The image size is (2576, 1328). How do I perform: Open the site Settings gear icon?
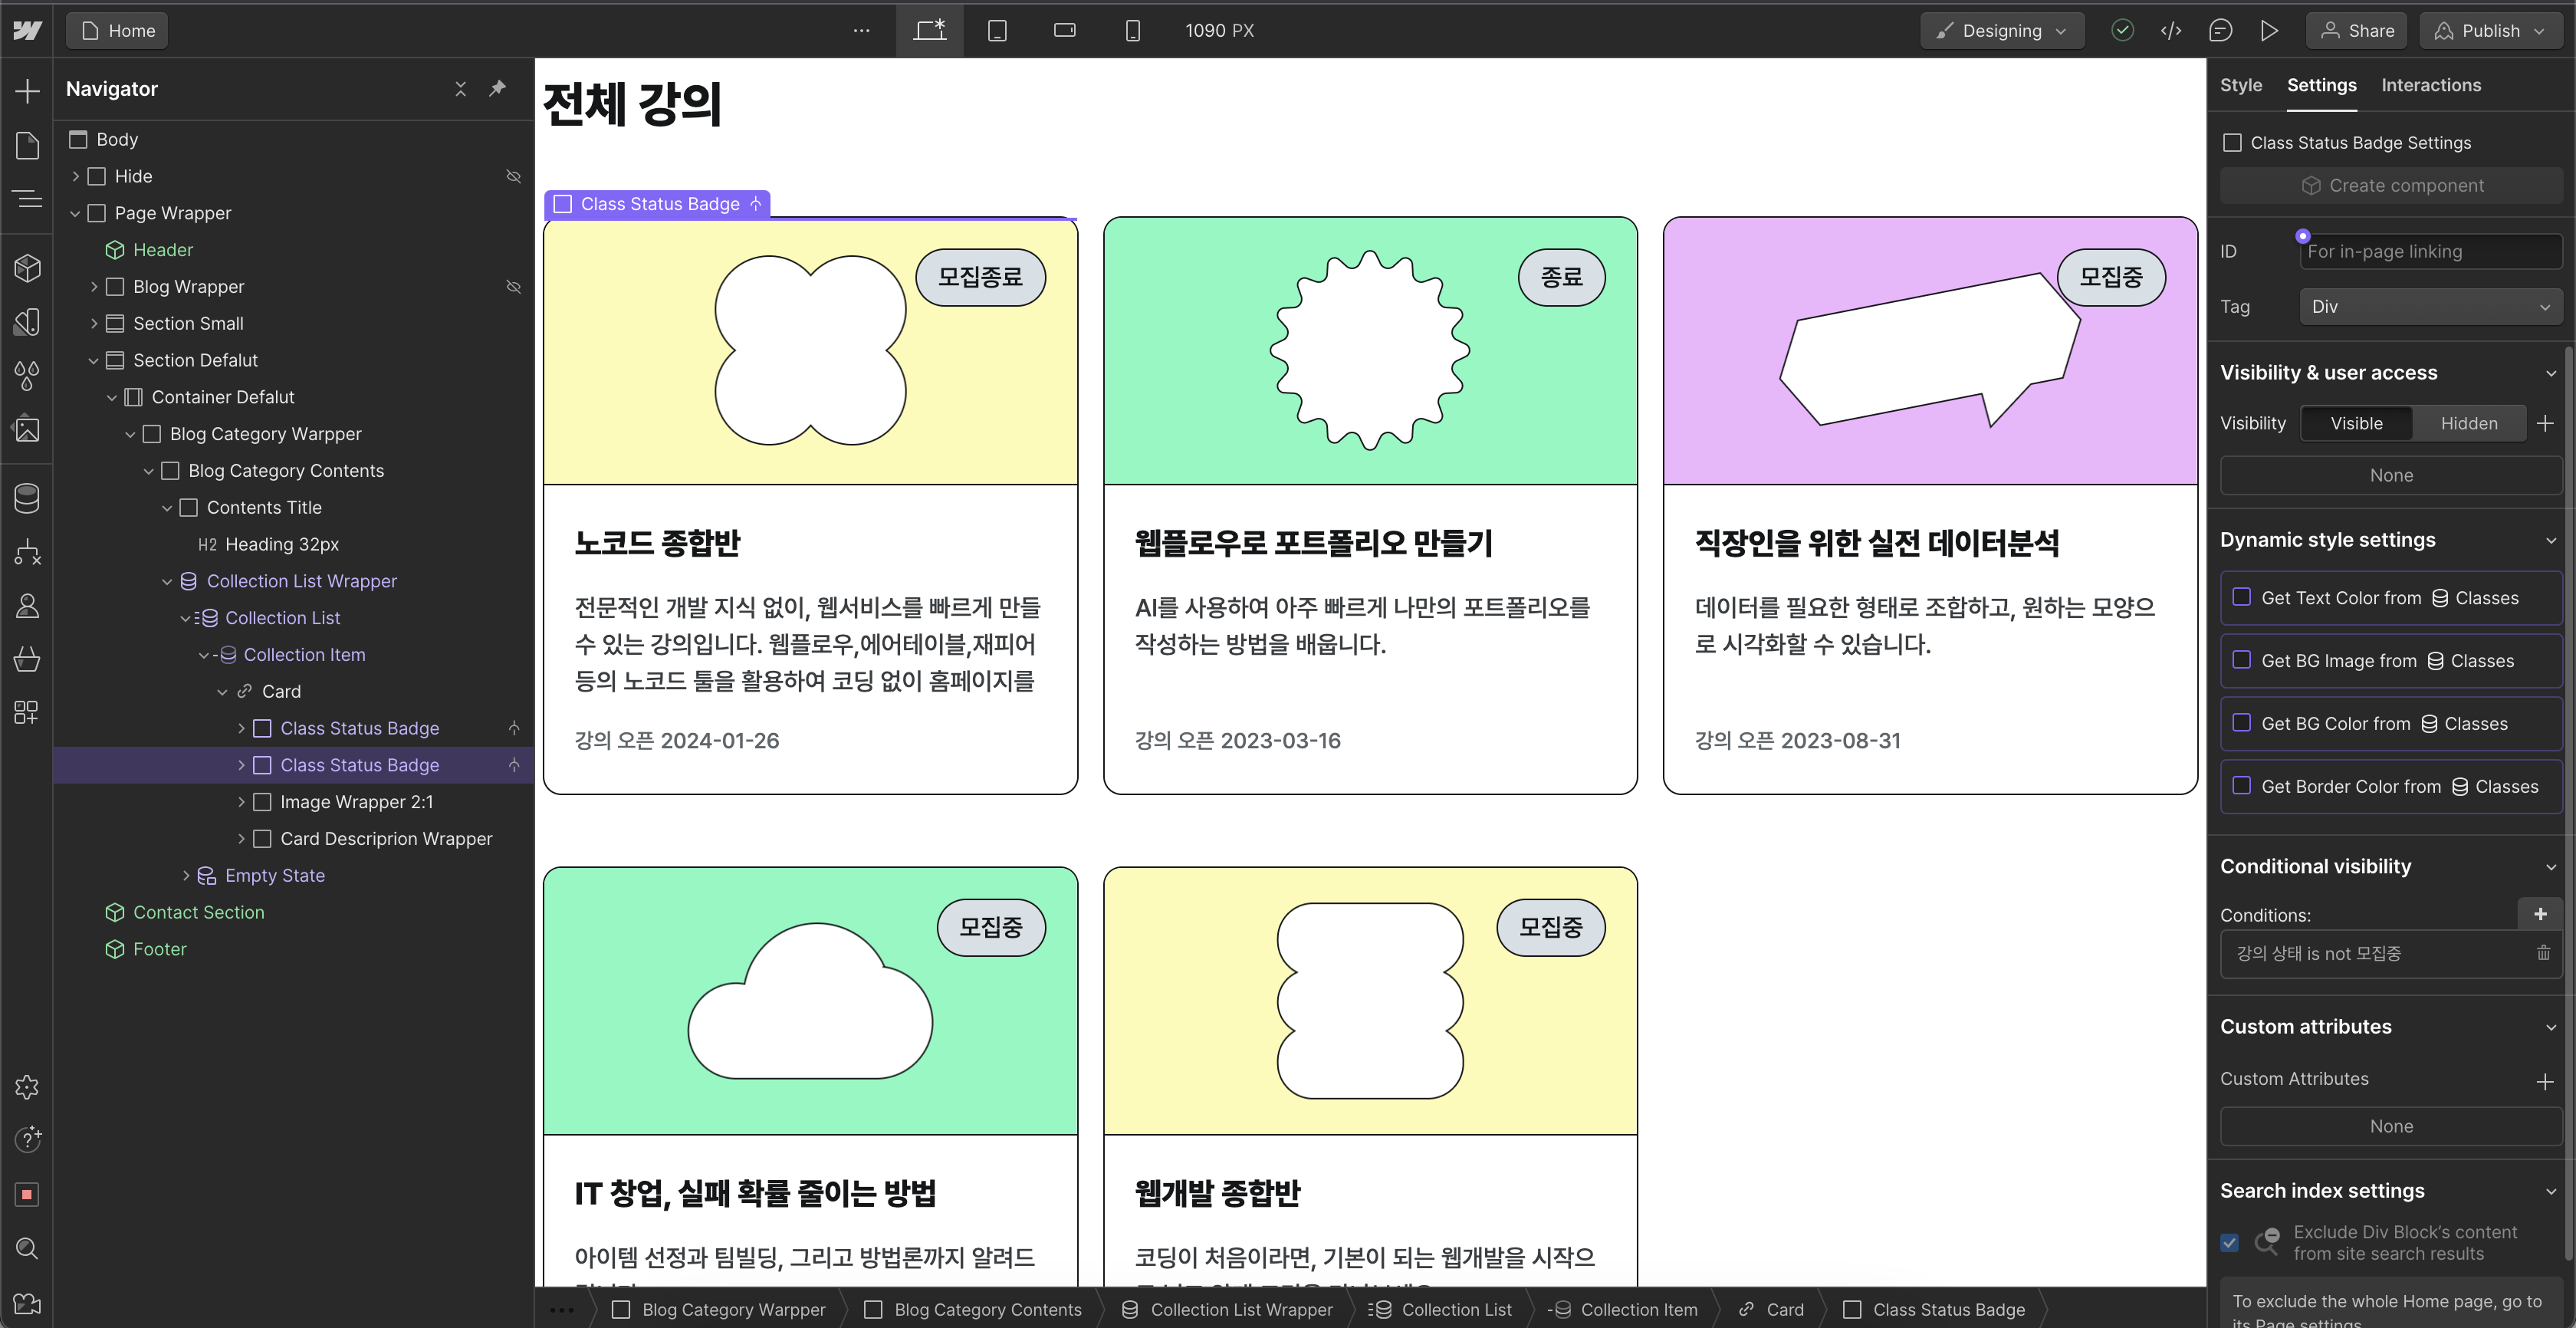click(x=27, y=1087)
